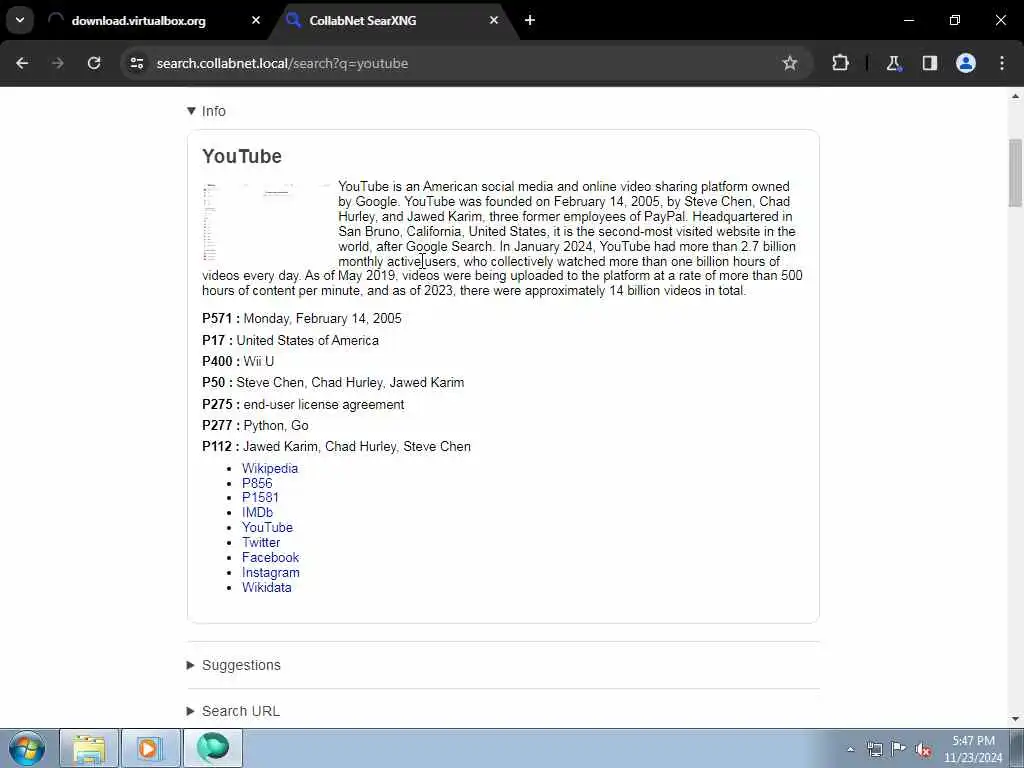Open Windows Explorer from the taskbar

[89, 748]
